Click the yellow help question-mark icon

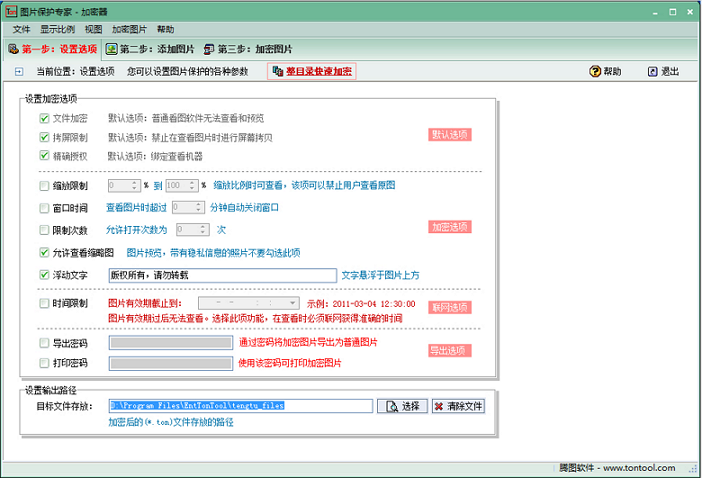[x=595, y=71]
